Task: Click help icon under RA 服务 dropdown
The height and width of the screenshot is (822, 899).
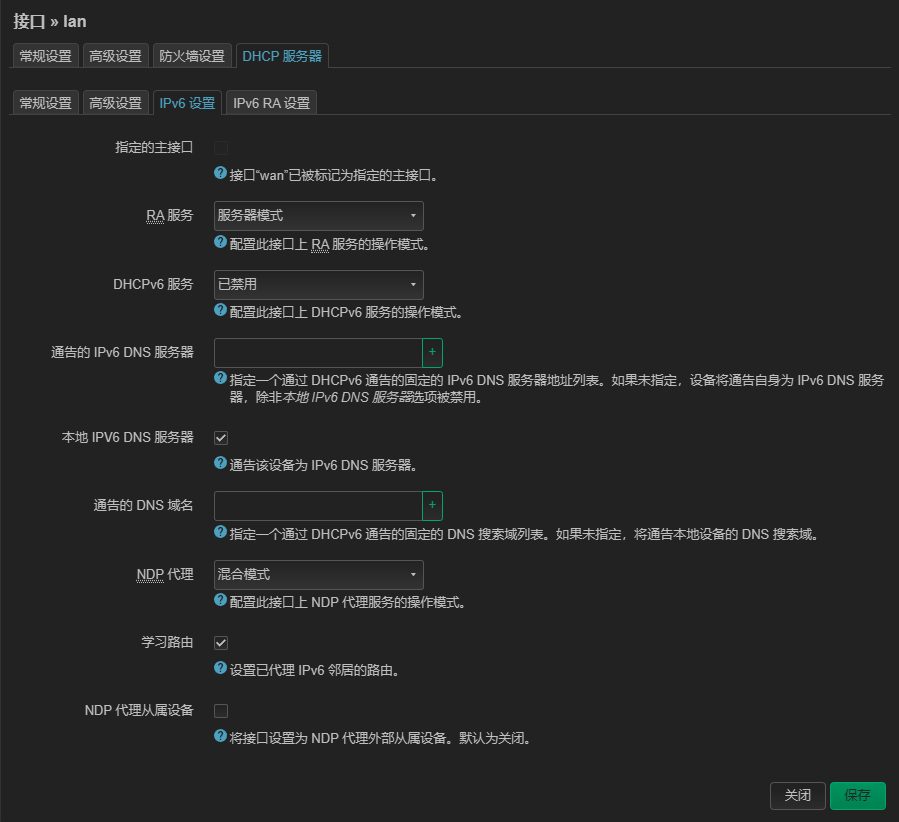Action: pyautogui.click(x=221, y=242)
